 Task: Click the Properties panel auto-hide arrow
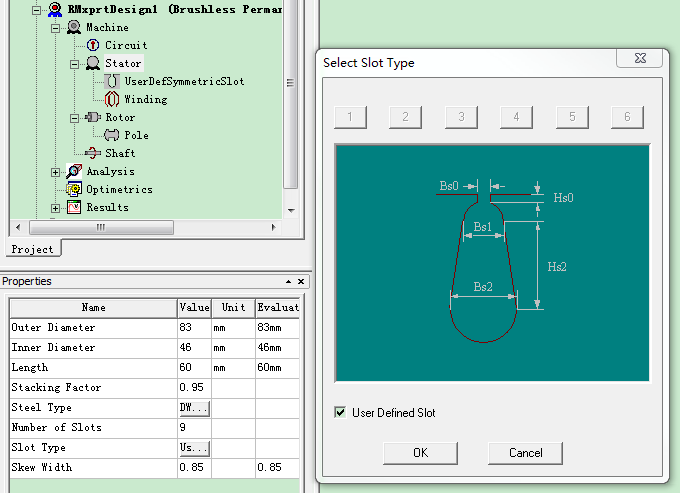pyautogui.click(x=288, y=281)
